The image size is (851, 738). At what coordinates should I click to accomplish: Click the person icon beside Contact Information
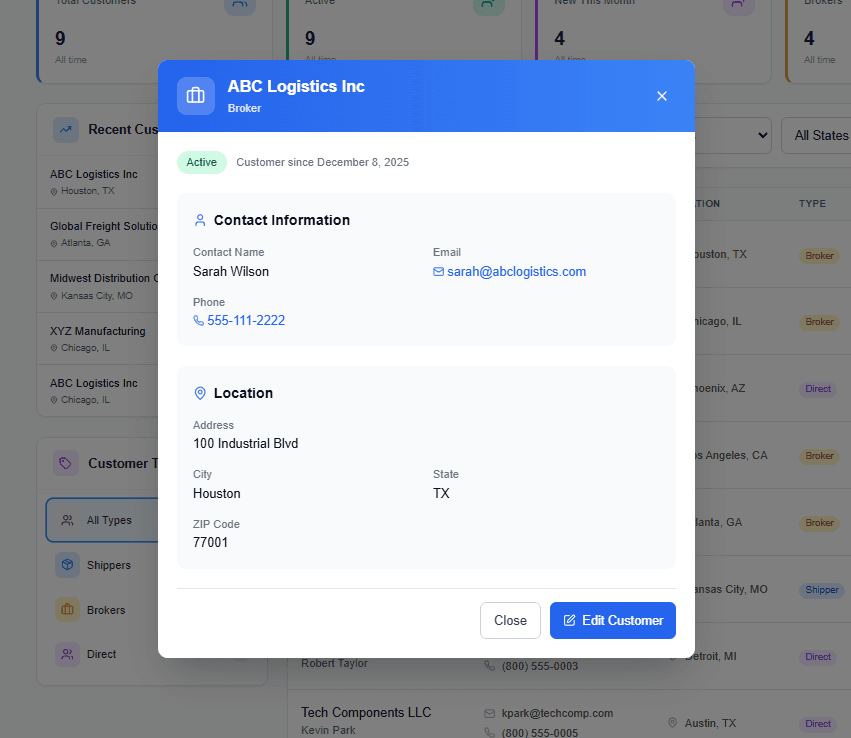click(200, 220)
